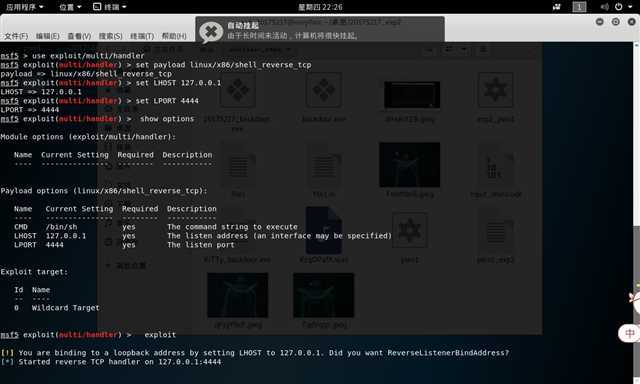
Task: Maximize the terminal window
Action: tap(616, 22)
